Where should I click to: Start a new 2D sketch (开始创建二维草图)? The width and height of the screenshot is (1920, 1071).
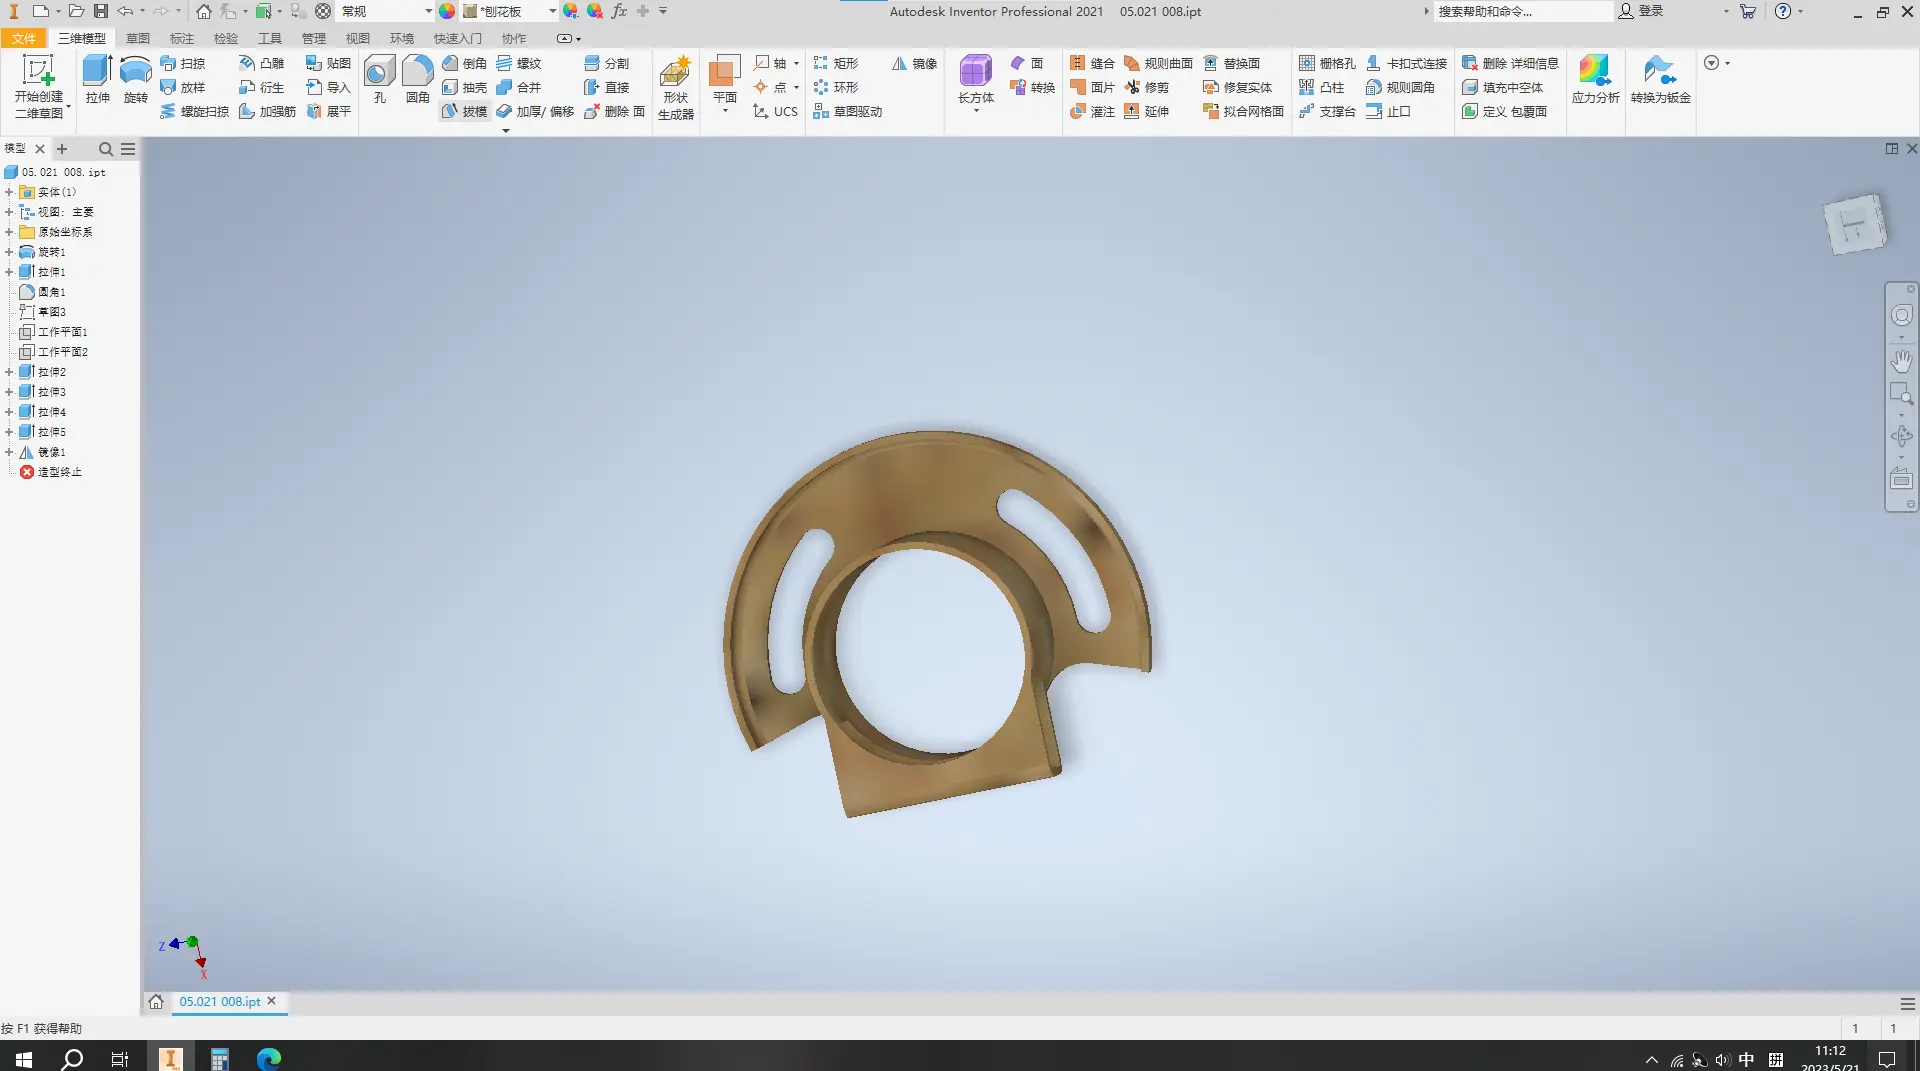[x=38, y=87]
